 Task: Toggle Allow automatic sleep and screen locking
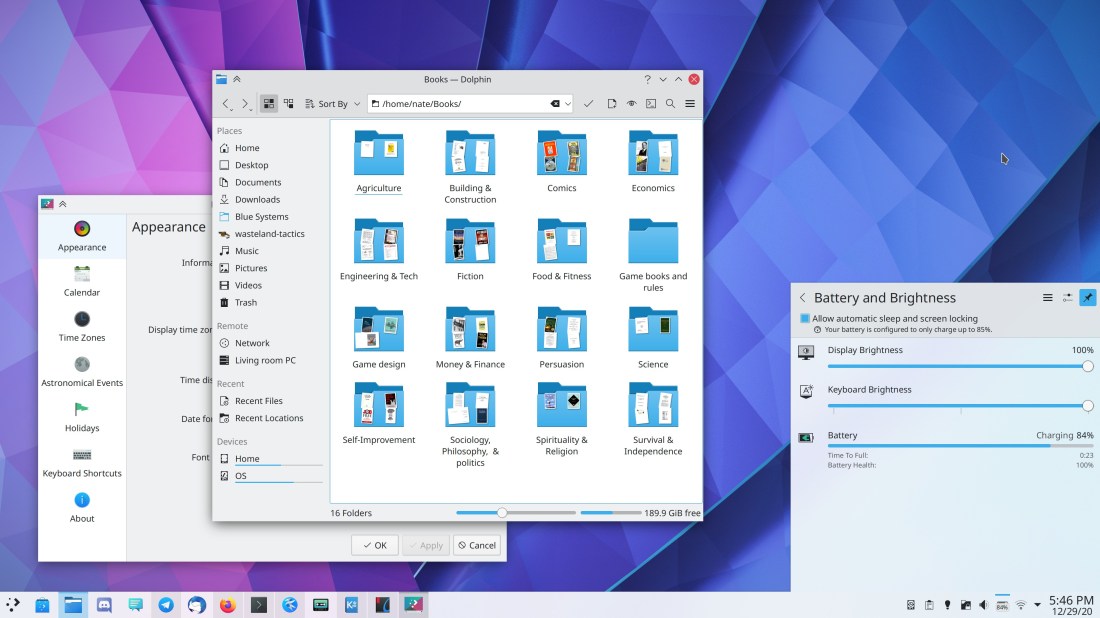[805, 319]
